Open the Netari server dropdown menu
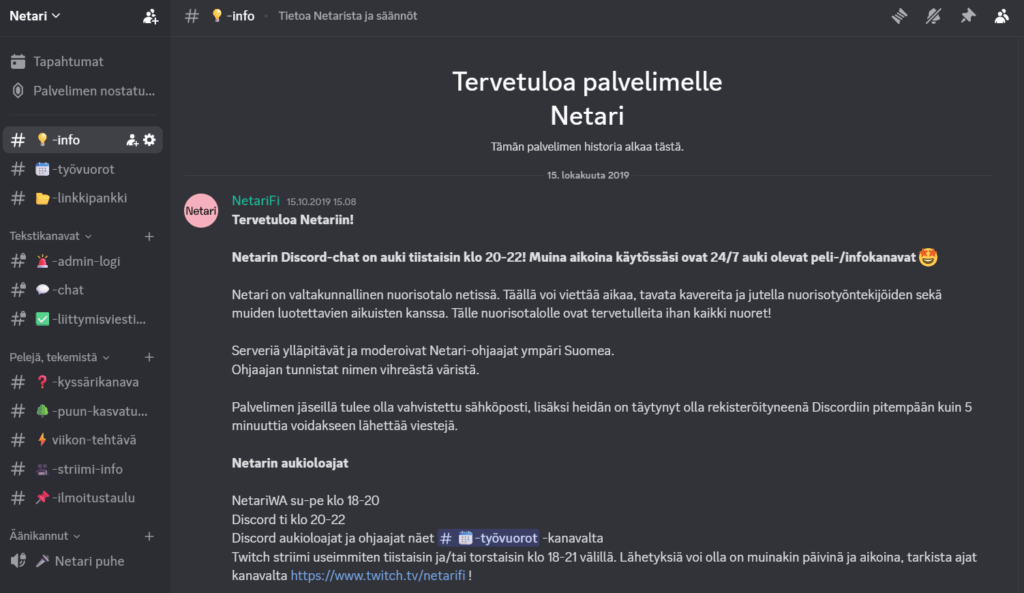 click(35, 16)
